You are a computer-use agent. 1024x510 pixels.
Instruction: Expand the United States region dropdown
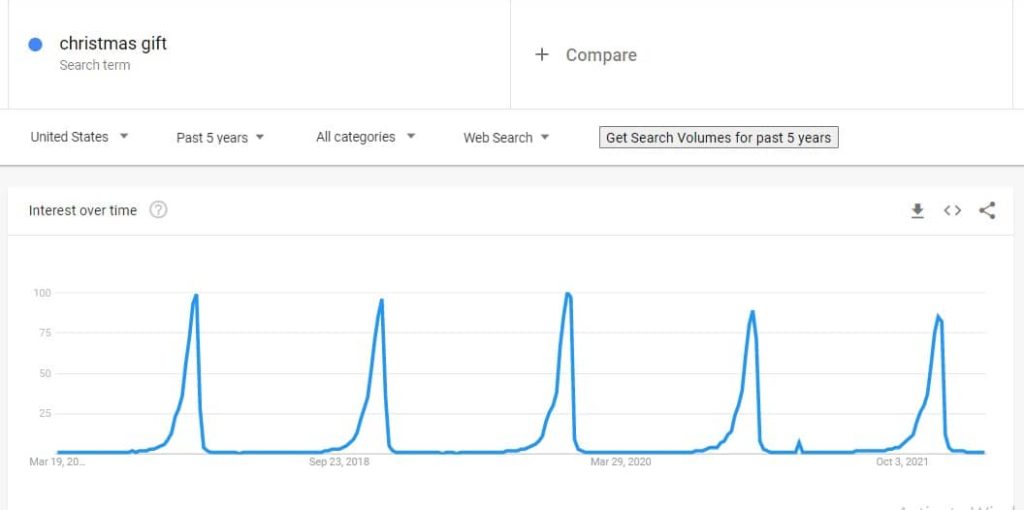click(80, 137)
